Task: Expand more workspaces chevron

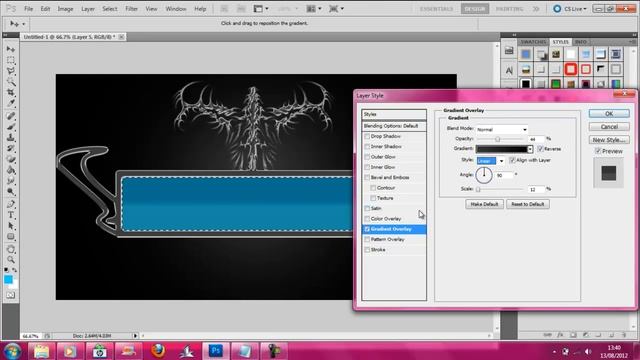Action: coord(536,9)
